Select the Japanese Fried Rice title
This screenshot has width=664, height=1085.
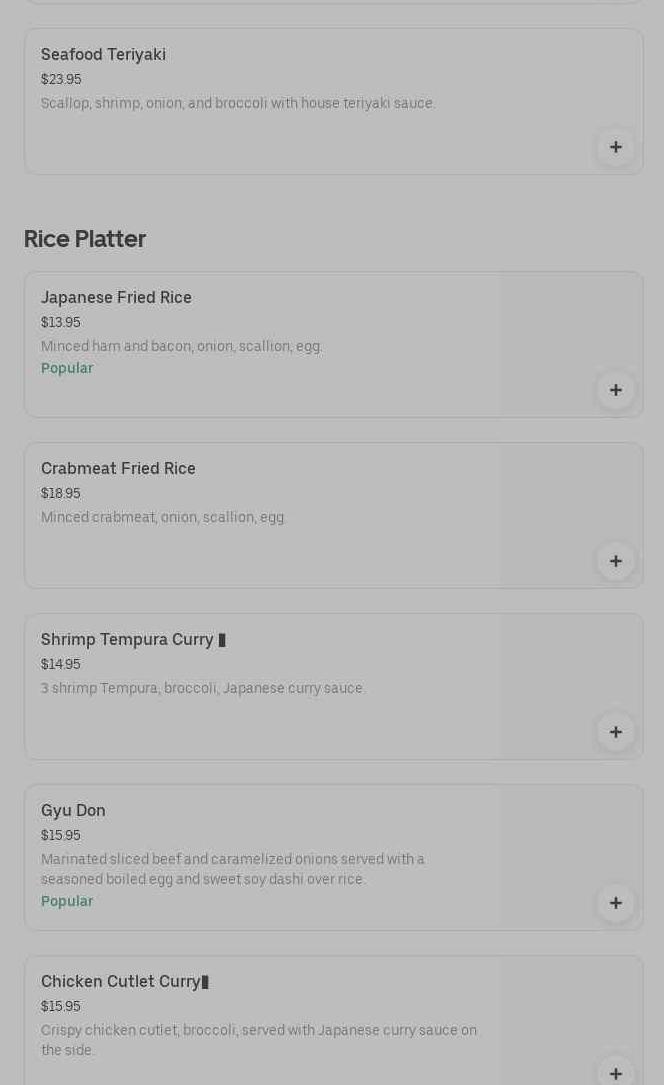116,298
